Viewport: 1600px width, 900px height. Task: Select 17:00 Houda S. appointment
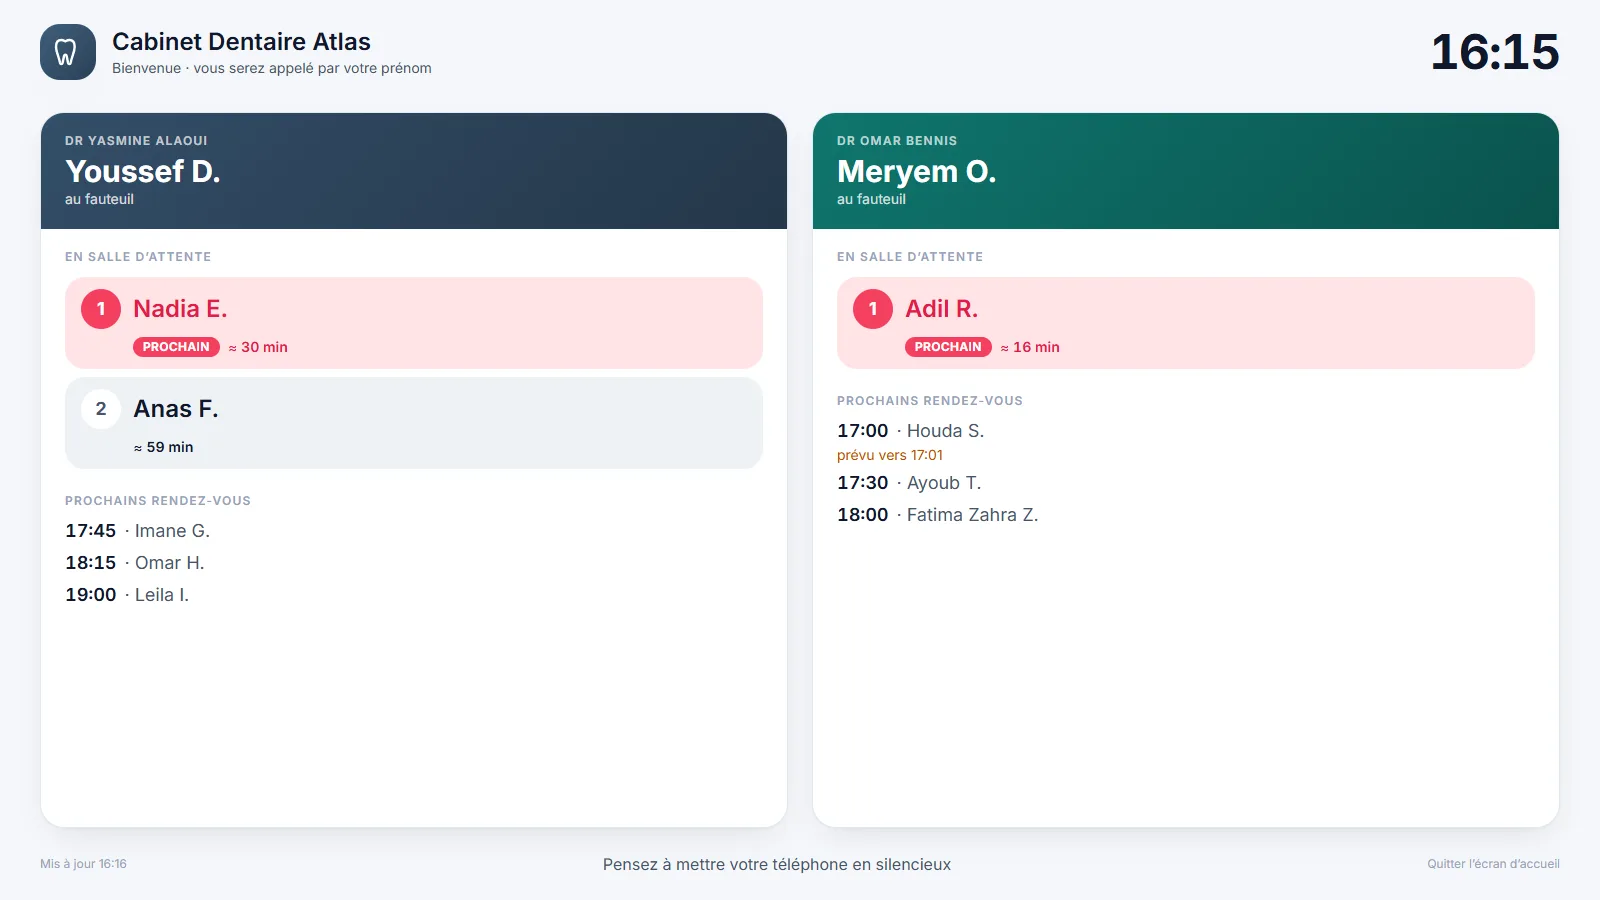(911, 431)
